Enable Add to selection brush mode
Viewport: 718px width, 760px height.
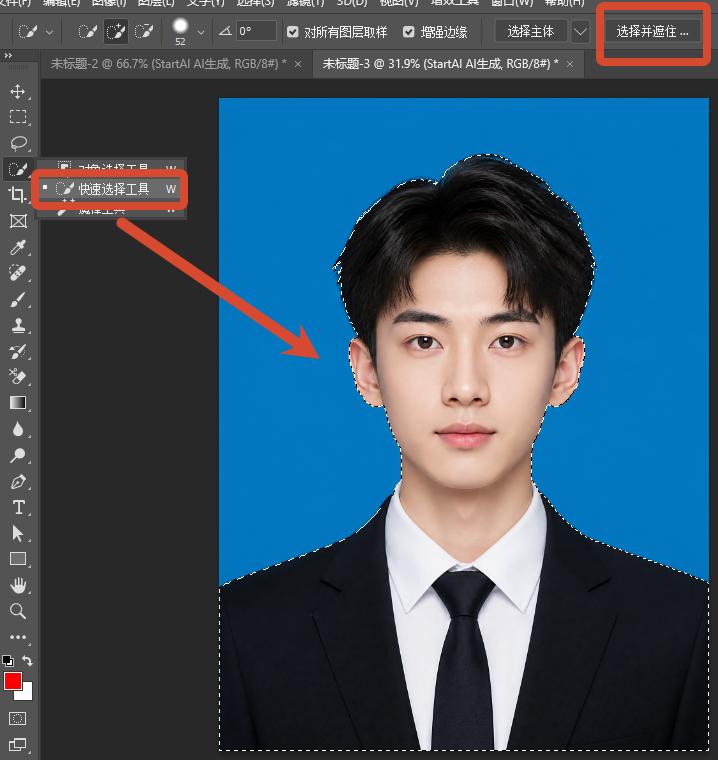pos(115,32)
